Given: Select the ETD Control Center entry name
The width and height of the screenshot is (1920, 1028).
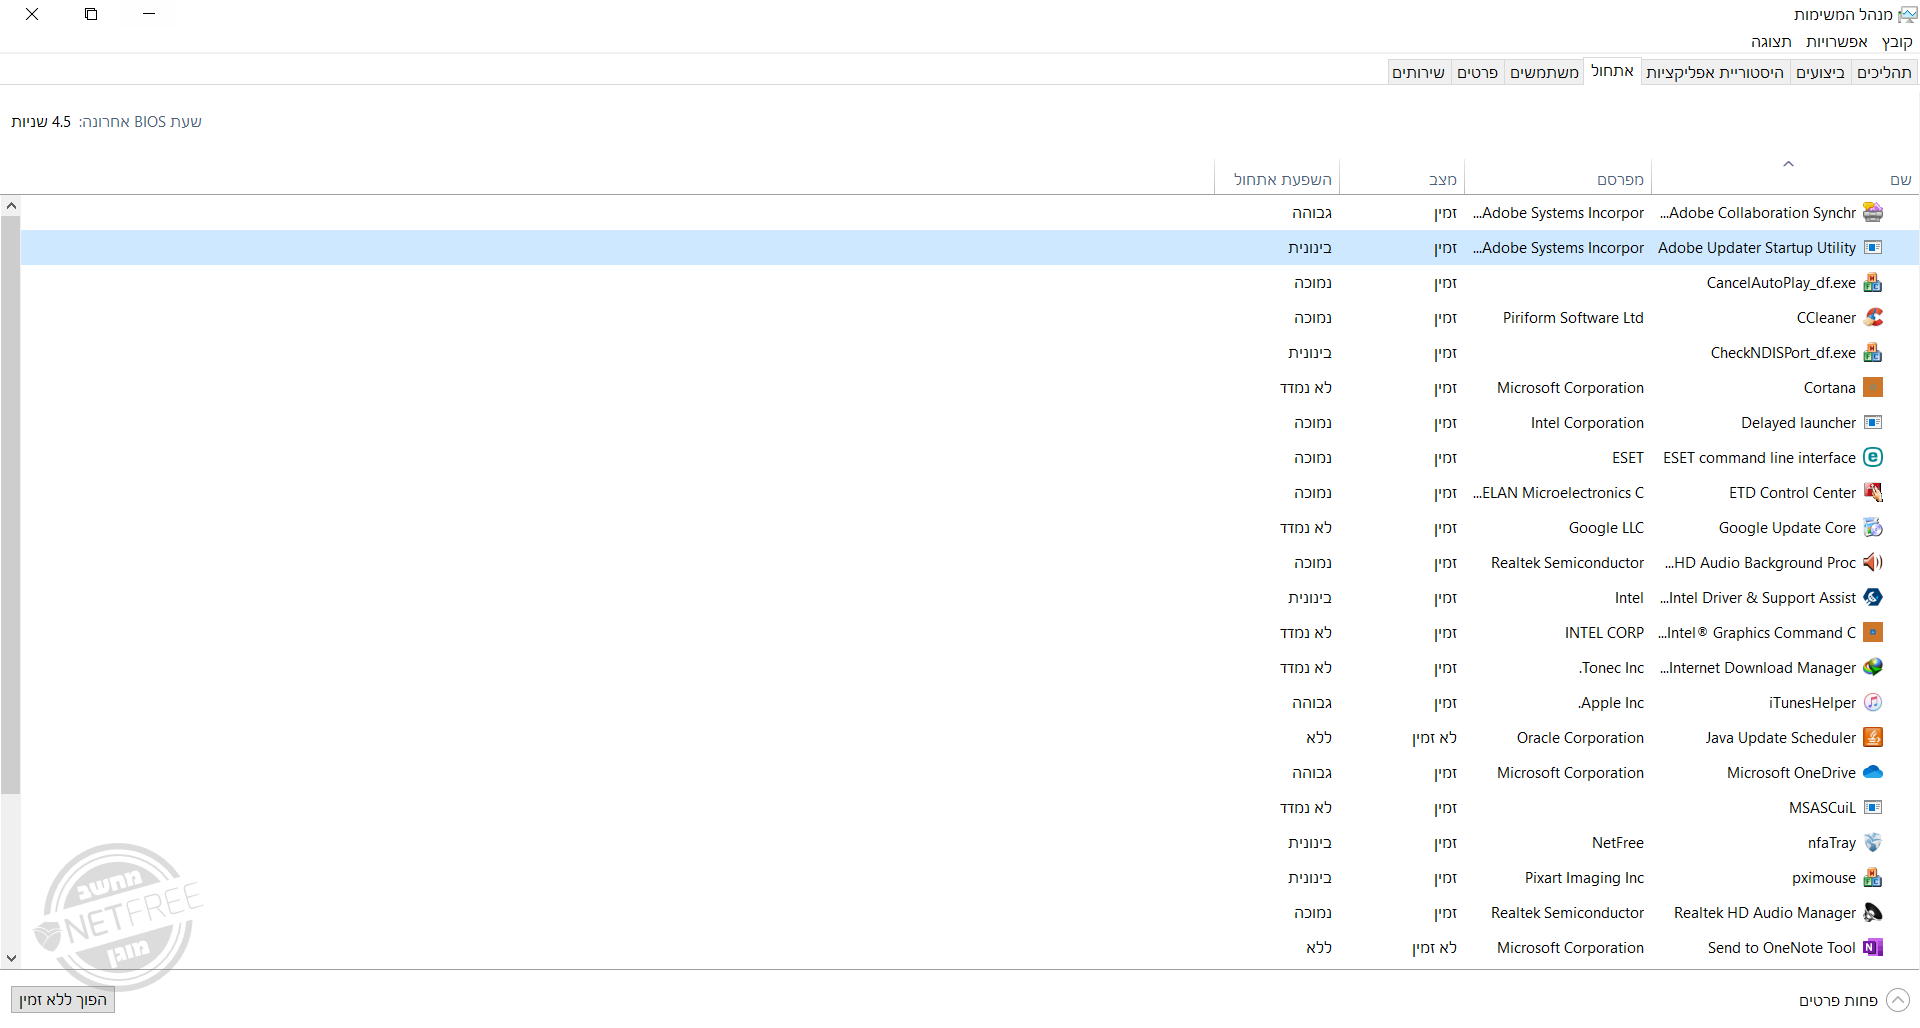Looking at the screenshot, I should 1792,493.
